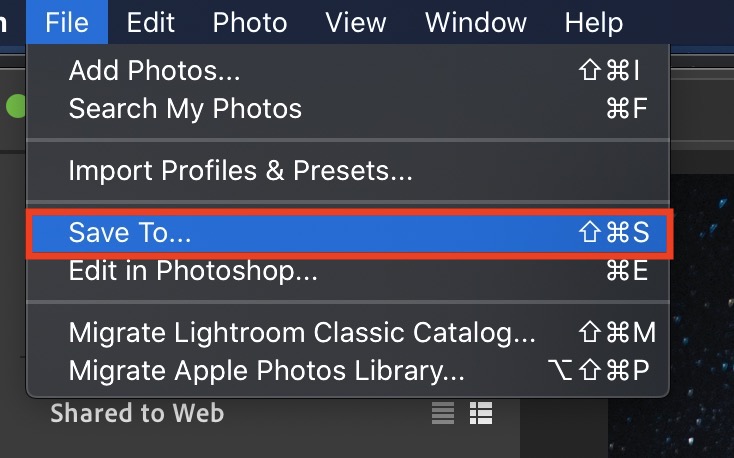Screen dimensions: 734x458
Task: Choose Edit in Photoshop
Action: 193,269
